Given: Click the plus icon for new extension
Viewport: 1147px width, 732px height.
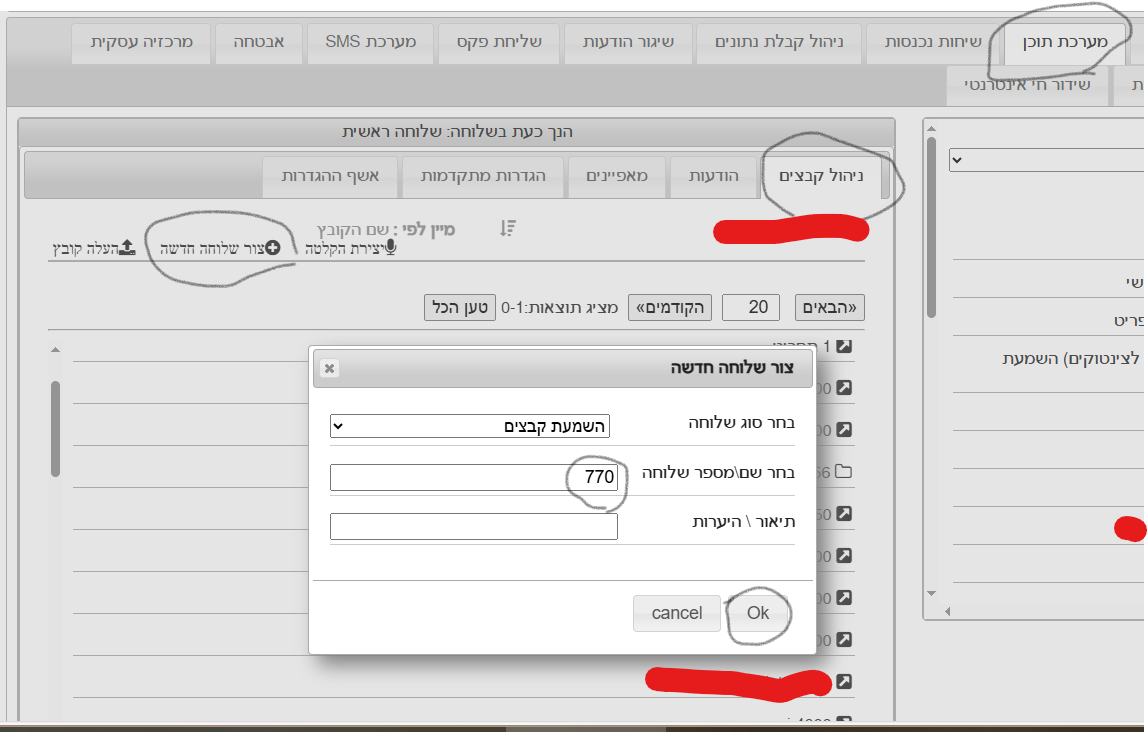Looking at the screenshot, I should [x=272, y=248].
